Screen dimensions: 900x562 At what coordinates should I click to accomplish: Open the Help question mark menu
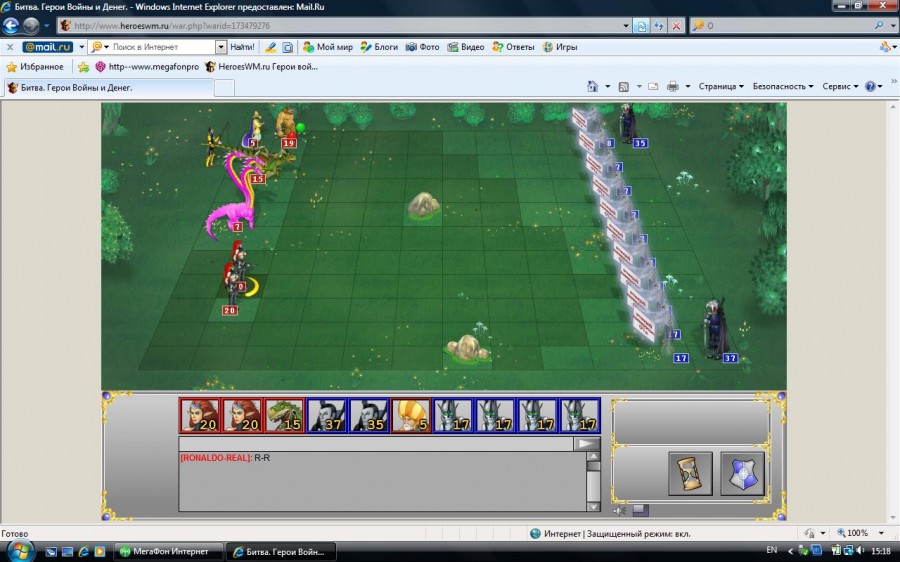pos(874,87)
